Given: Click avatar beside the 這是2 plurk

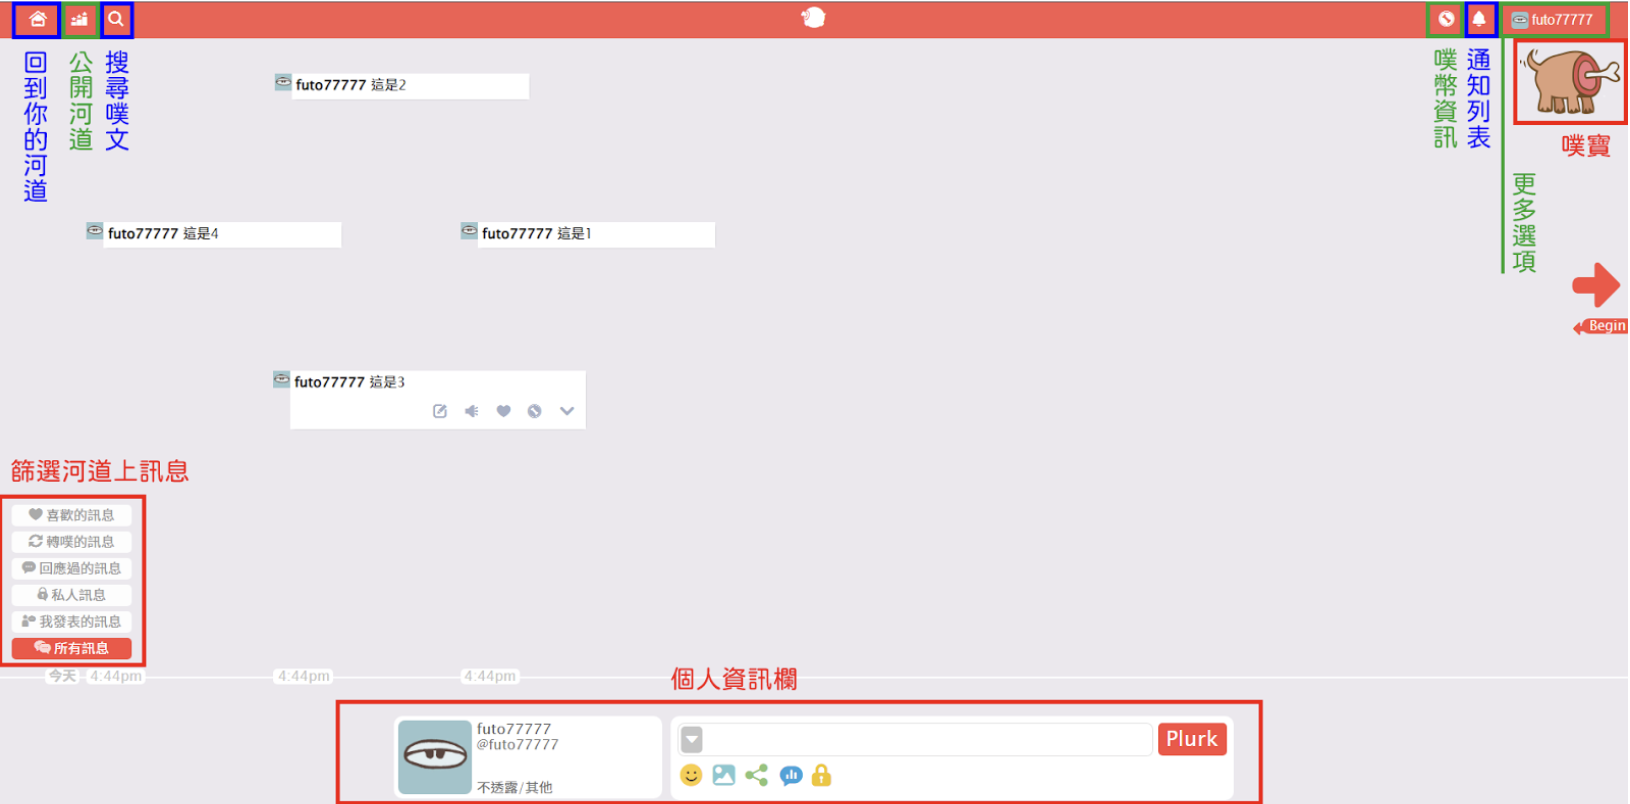Looking at the screenshot, I should click(x=283, y=82).
